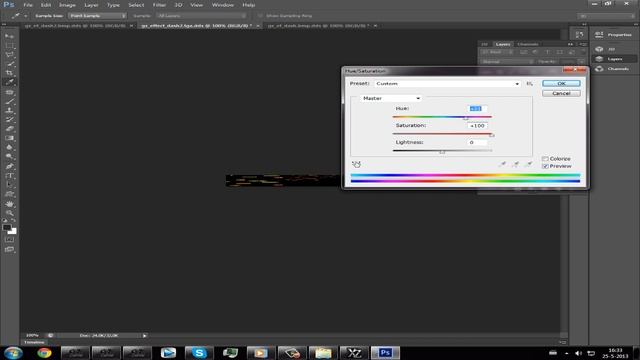Image resolution: width=640 pixels, height=360 pixels.
Task: Open Sample All Layers dropdown
Action: click(x=202, y=16)
